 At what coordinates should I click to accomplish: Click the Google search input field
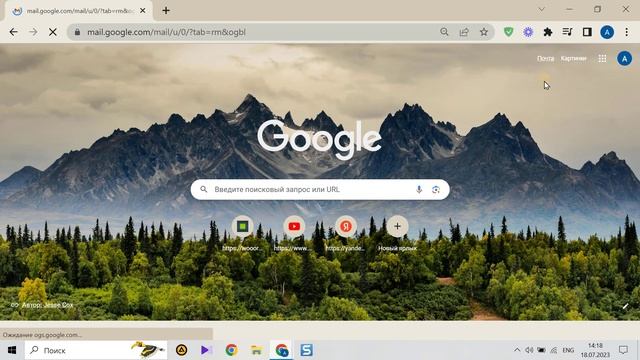coord(320,189)
